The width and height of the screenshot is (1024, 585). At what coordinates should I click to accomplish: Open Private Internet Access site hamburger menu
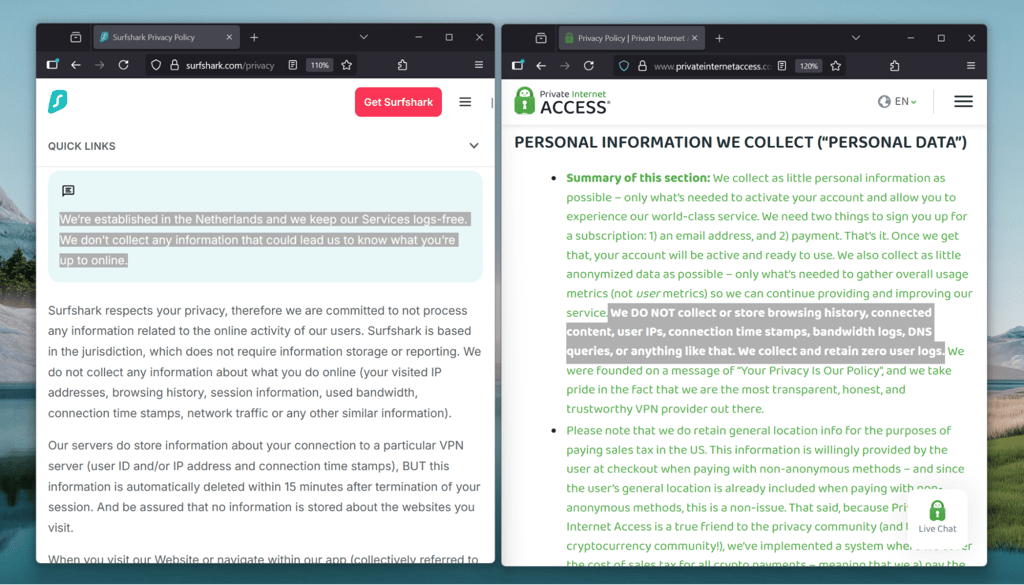963,101
